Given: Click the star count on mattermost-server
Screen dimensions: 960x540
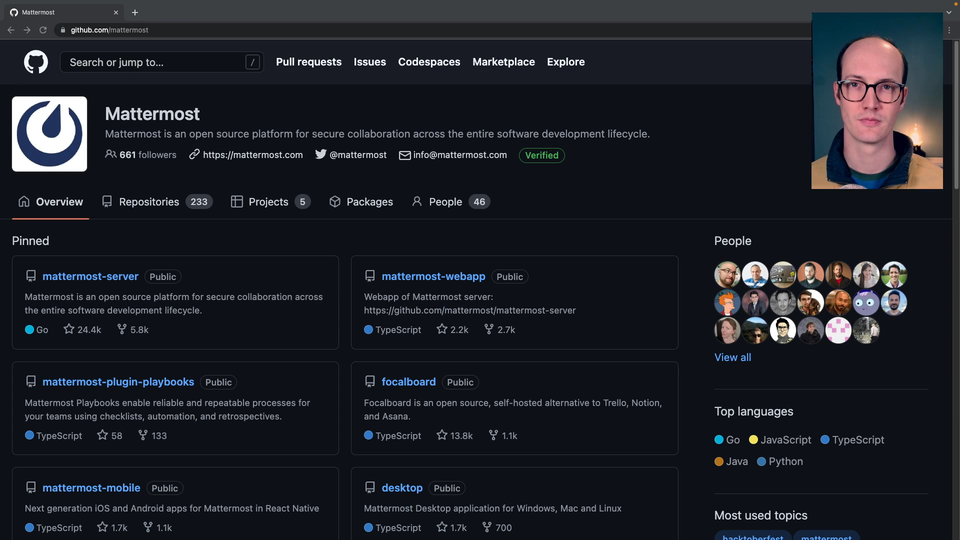Looking at the screenshot, I should coord(82,330).
